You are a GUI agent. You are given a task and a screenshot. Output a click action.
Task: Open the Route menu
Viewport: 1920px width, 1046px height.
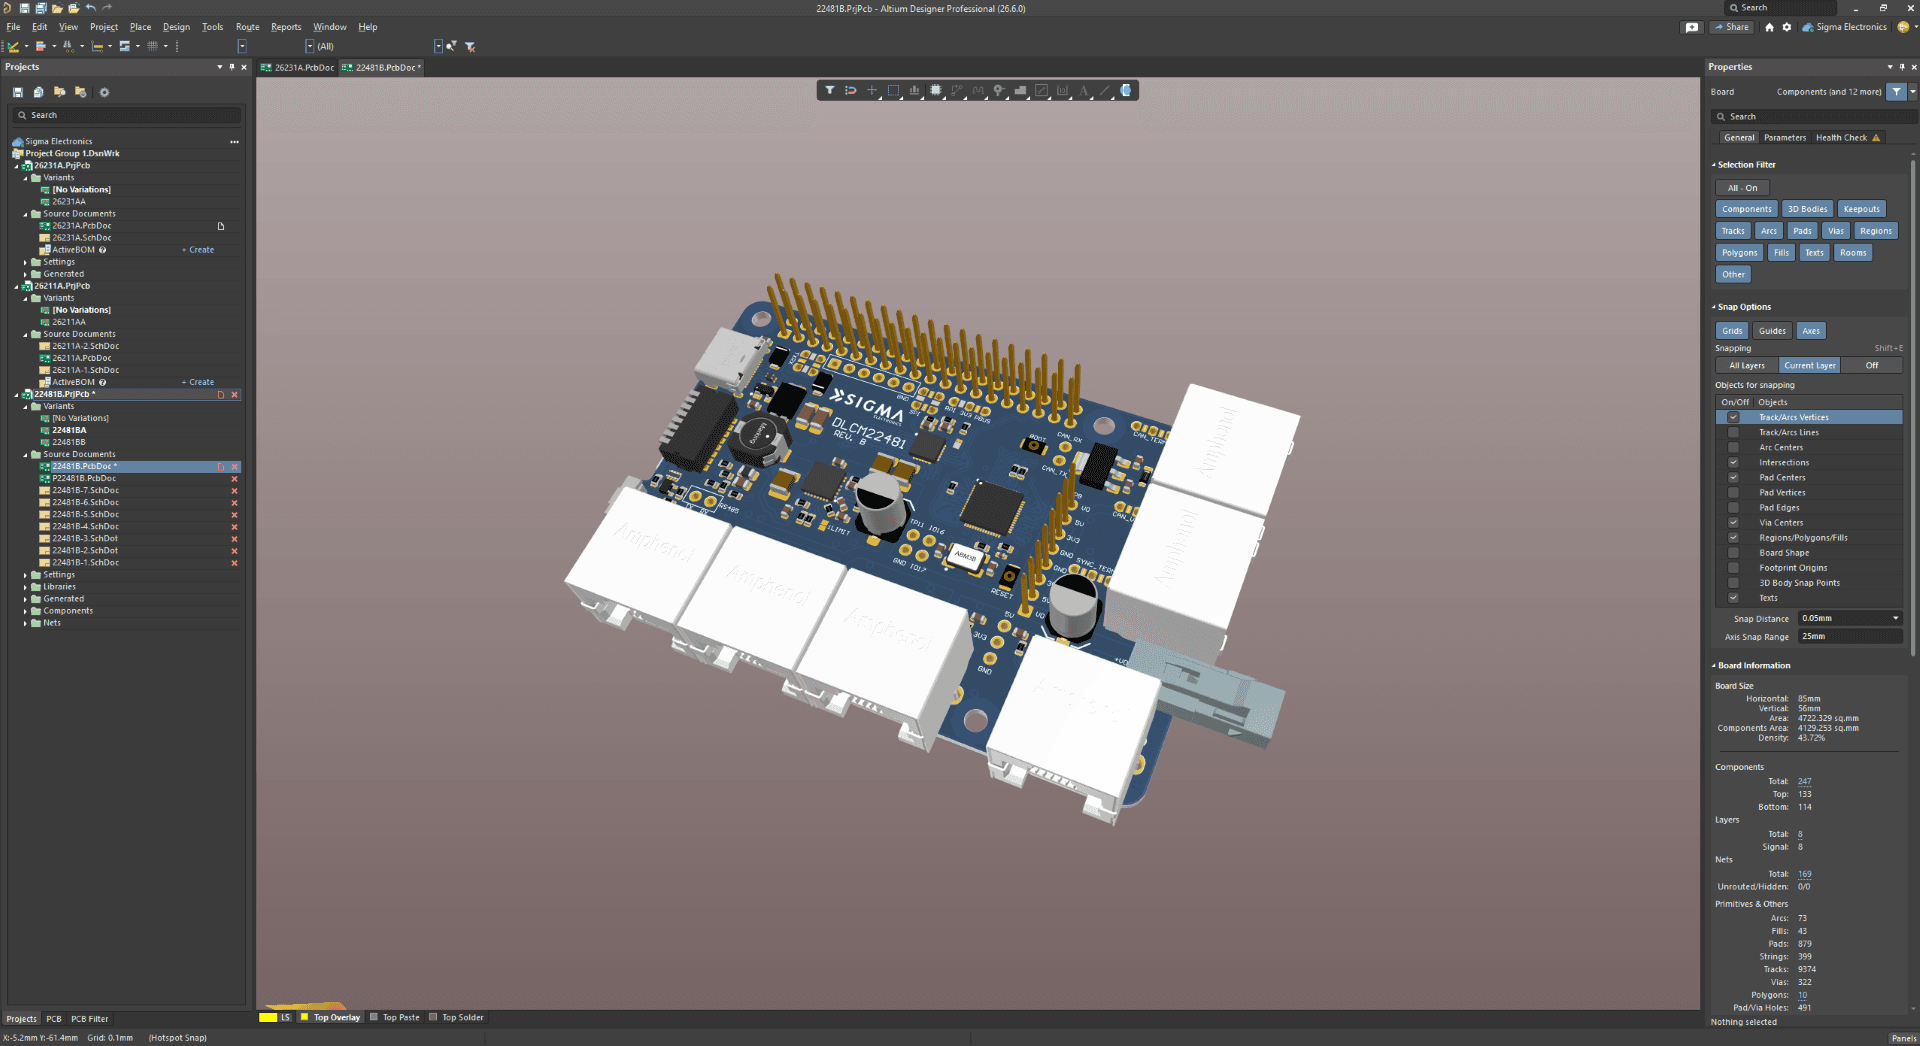[x=247, y=27]
